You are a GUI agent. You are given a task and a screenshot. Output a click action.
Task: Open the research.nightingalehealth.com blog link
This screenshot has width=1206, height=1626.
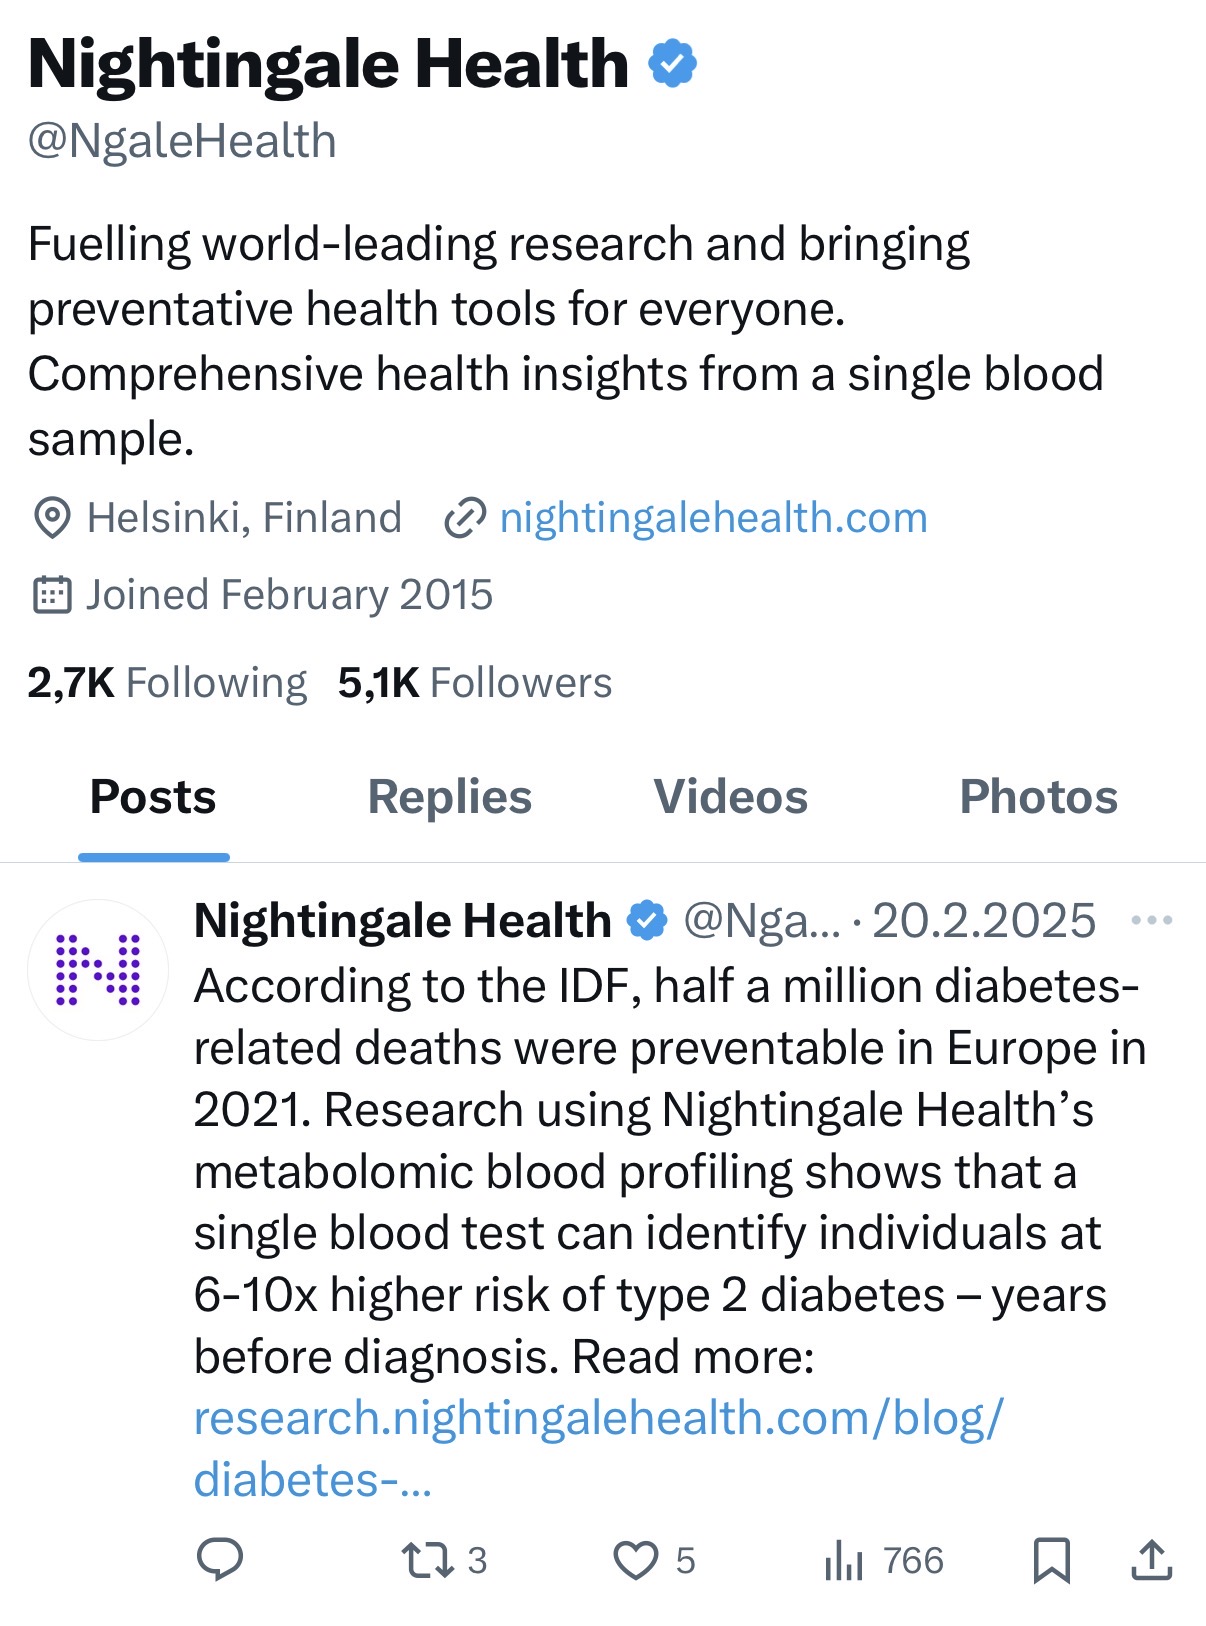click(x=598, y=1418)
